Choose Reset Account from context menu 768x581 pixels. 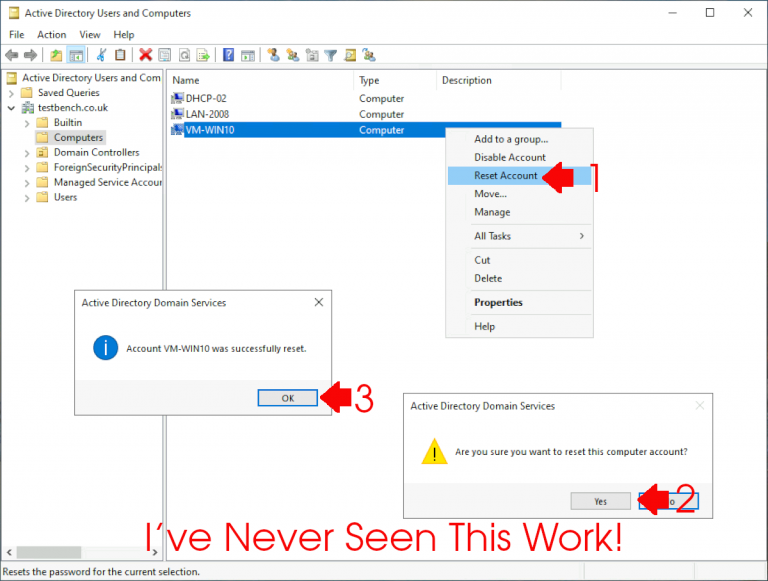pos(505,176)
